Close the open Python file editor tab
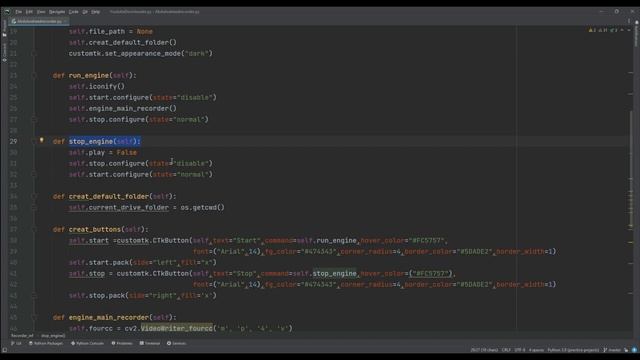The height and width of the screenshot is (360, 640). coord(65,21)
